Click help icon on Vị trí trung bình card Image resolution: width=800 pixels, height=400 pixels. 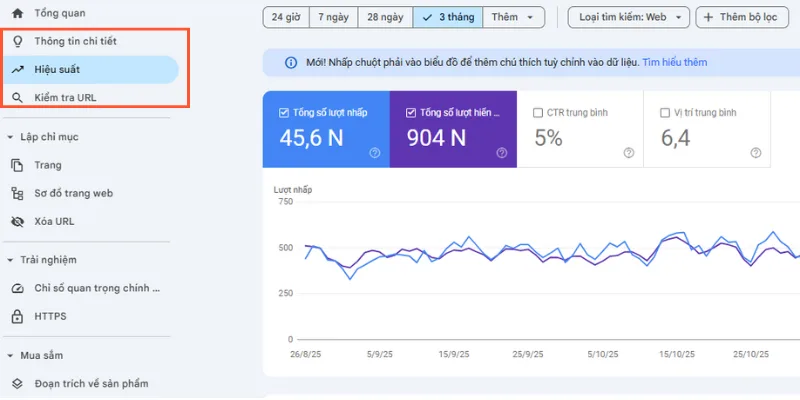[x=756, y=153]
